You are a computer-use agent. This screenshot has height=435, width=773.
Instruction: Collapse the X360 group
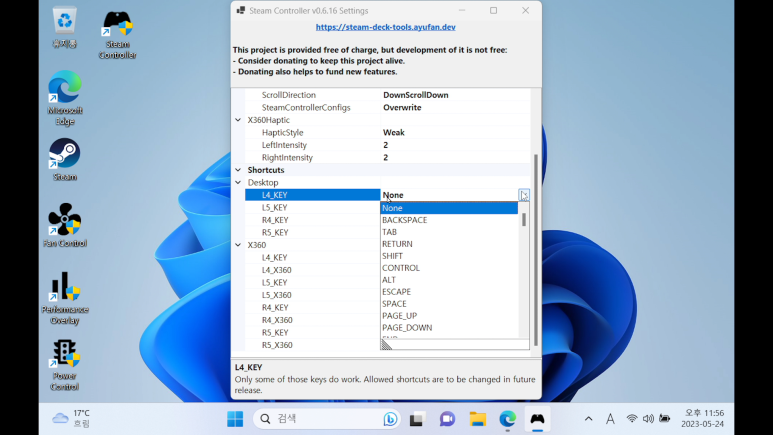[x=238, y=245]
